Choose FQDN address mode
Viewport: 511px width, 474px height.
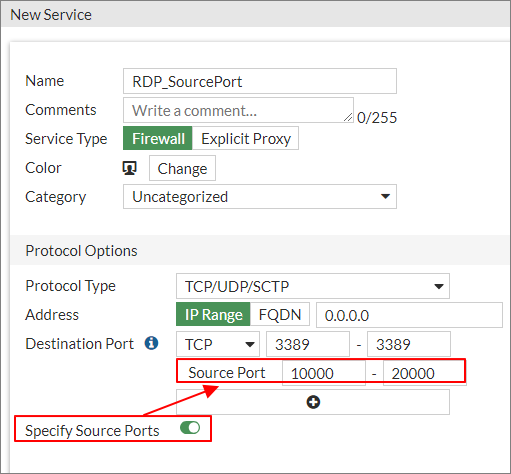[280, 314]
